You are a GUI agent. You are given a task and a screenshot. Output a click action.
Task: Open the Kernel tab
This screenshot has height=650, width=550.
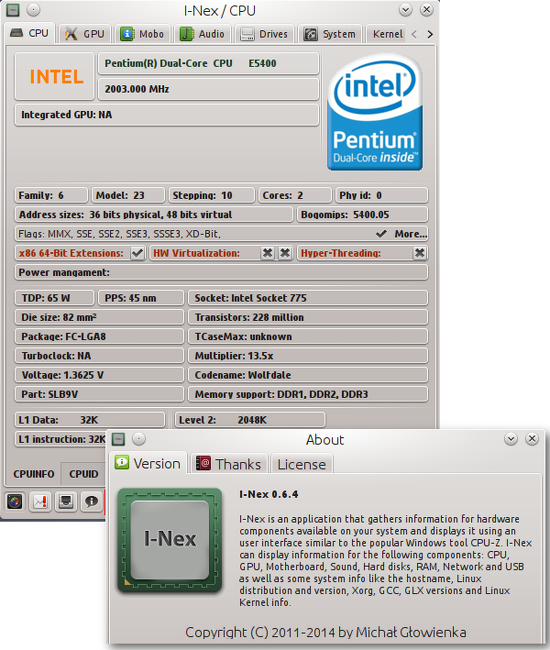(387, 34)
